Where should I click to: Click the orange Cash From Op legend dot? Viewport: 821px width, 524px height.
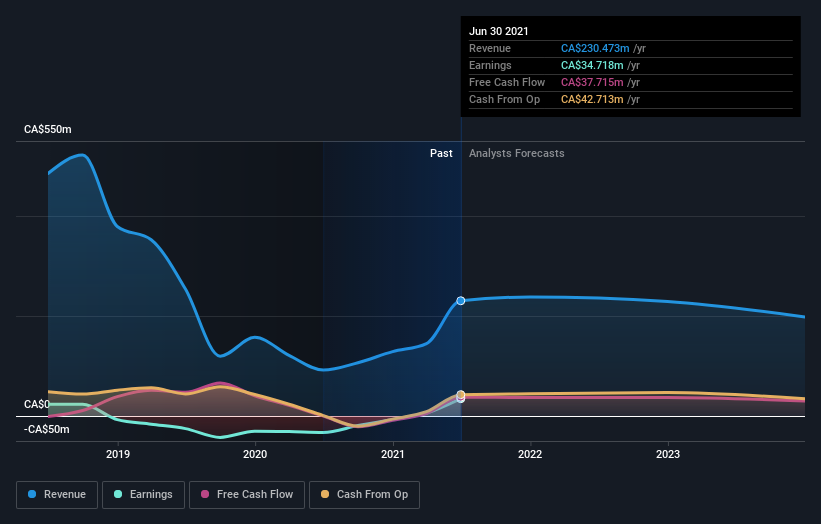pyautogui.click(x=325, y=494)
